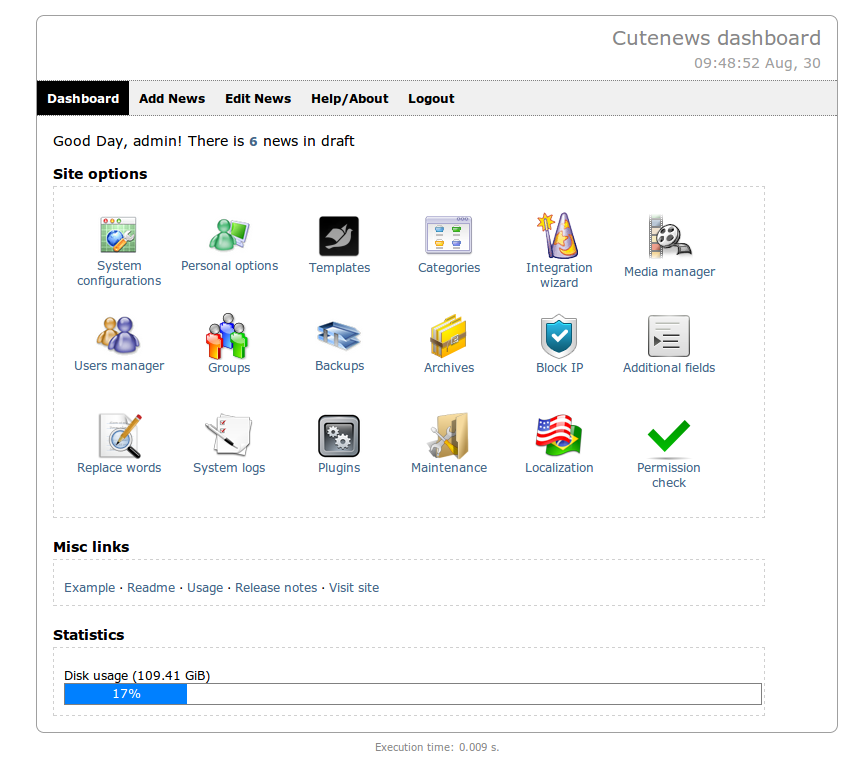Open the Categories icon
Image resolution: width=866 pixels, height=766 pixels.
(x=449, y=237)
